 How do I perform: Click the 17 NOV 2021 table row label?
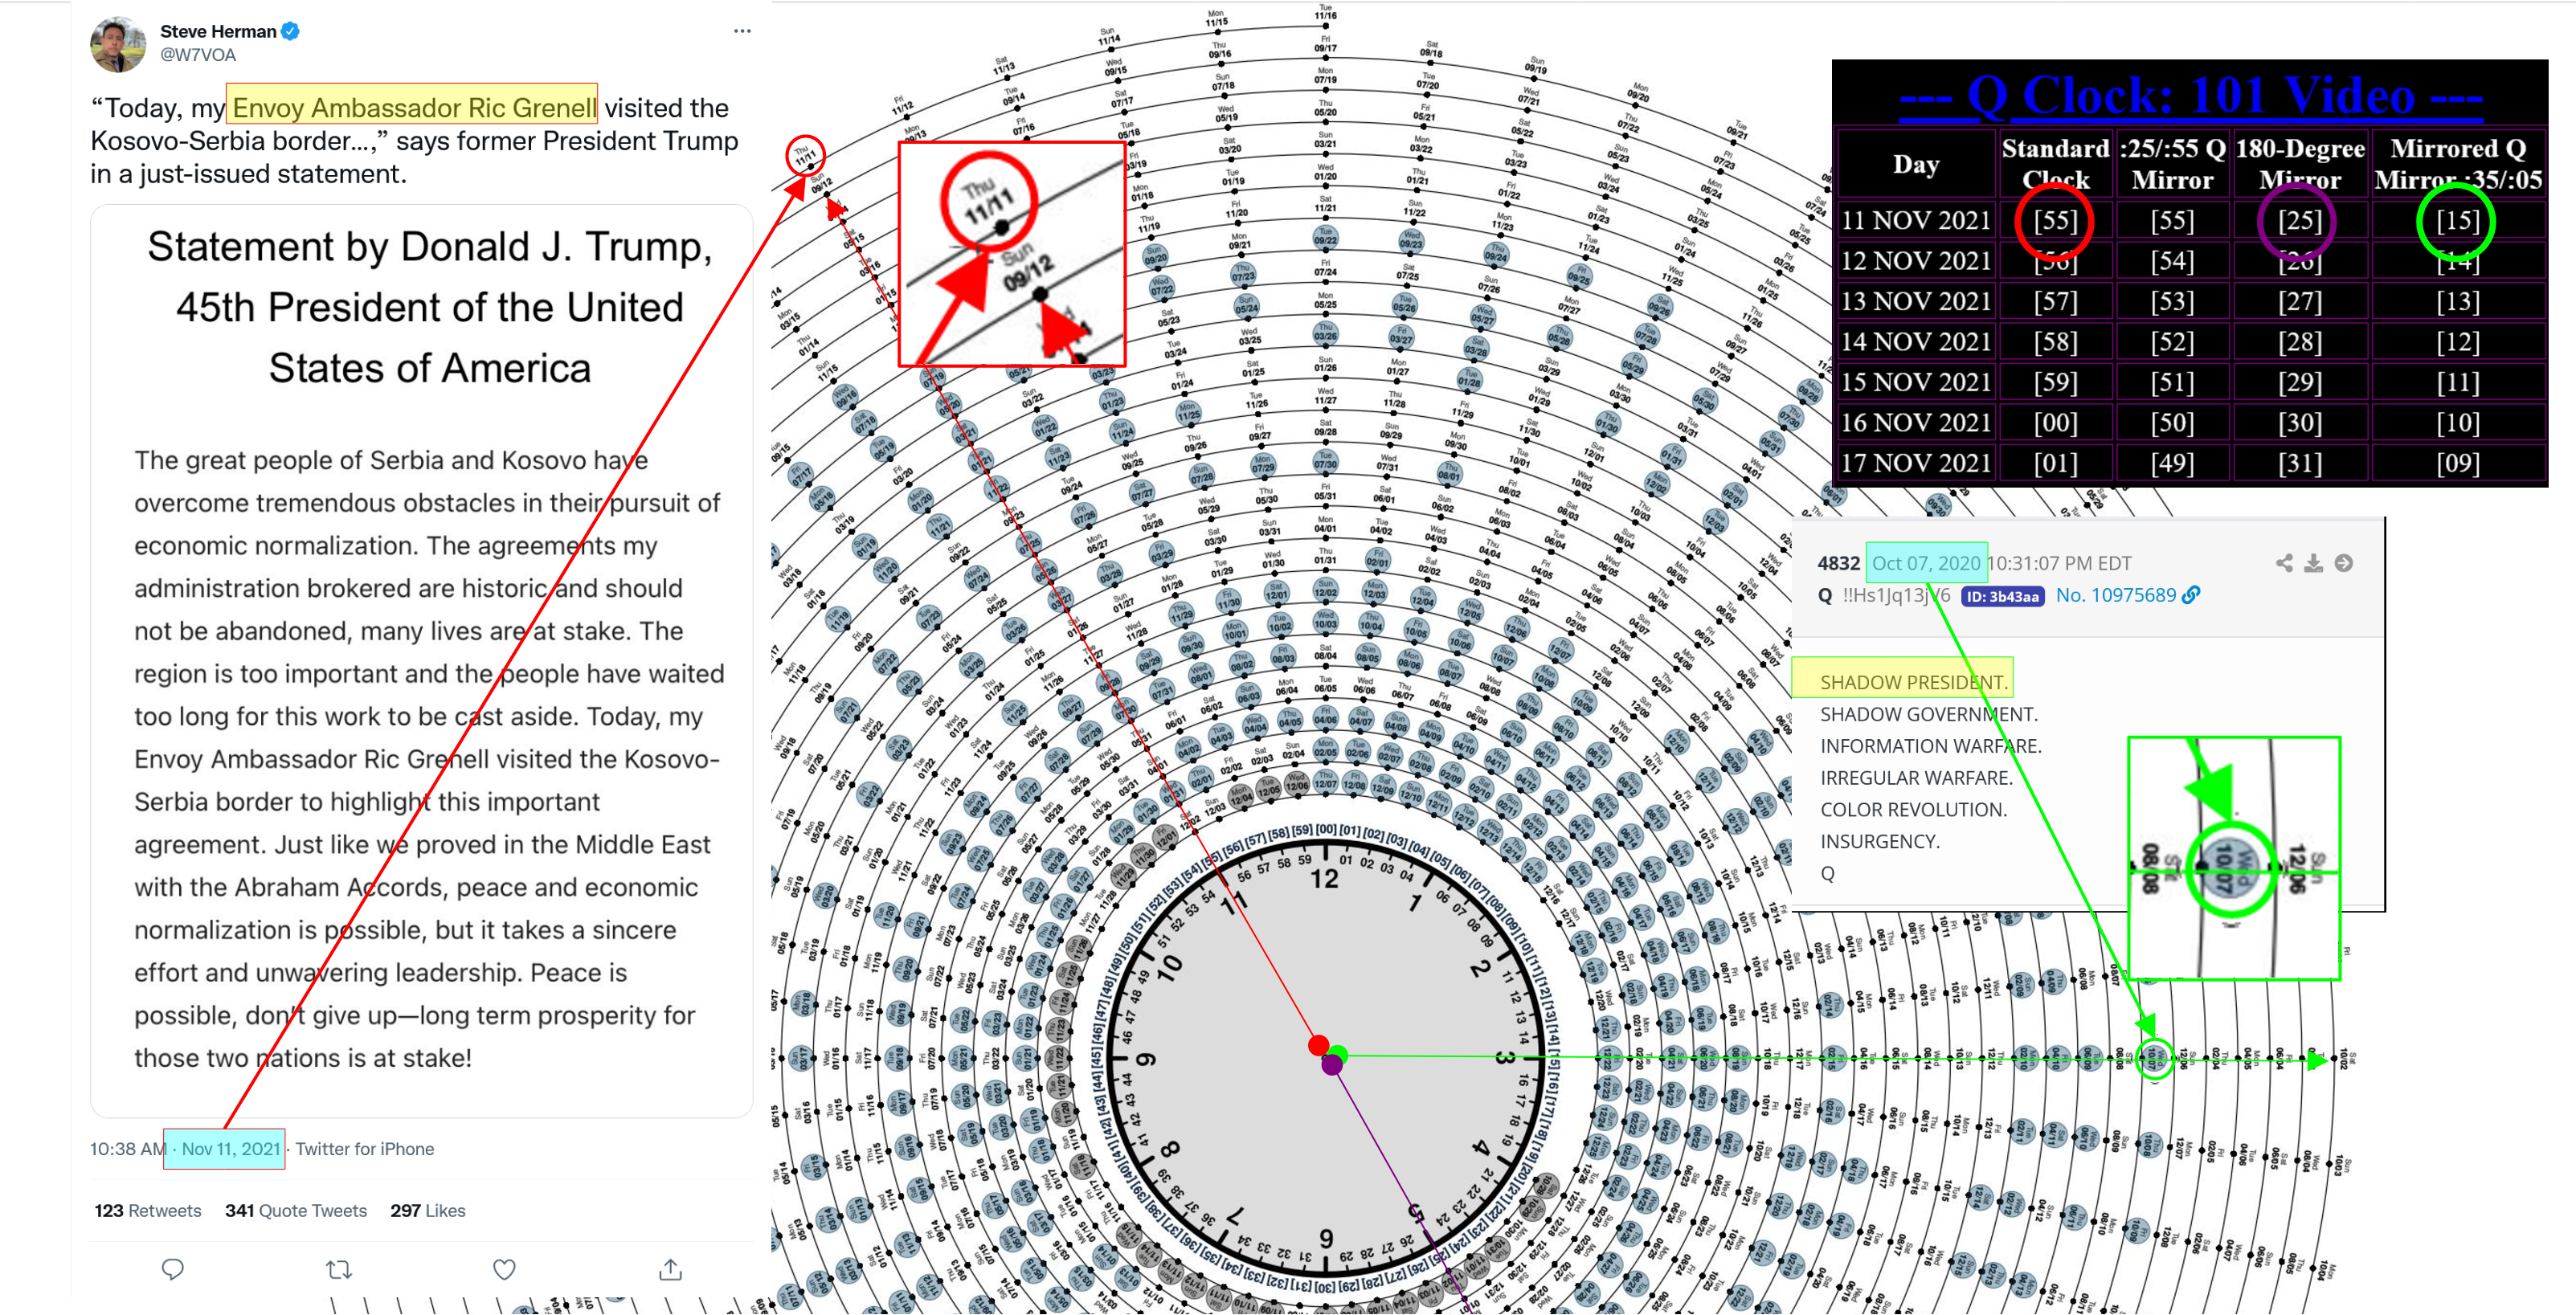pos(1915,463)
